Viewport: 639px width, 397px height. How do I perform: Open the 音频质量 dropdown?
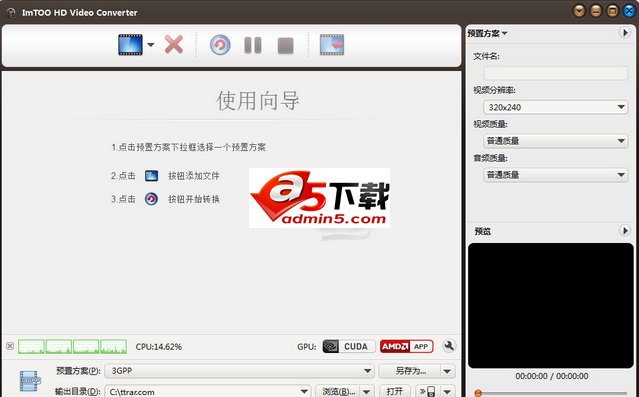point(555,175)
